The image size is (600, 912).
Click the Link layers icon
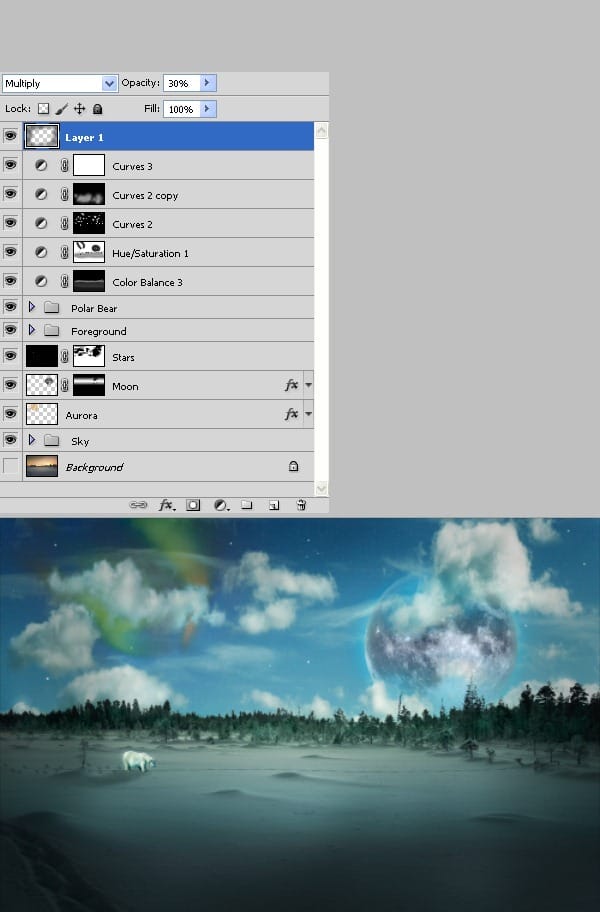138,506
